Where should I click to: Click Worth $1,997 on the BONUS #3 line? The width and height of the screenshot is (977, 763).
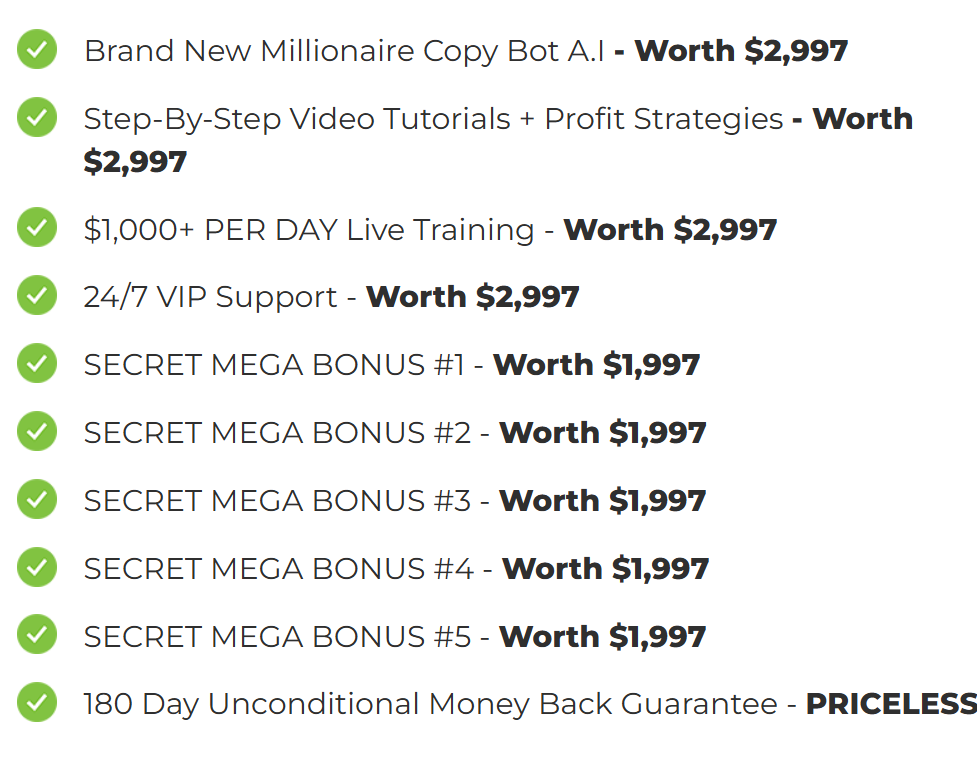coord(603,501)
